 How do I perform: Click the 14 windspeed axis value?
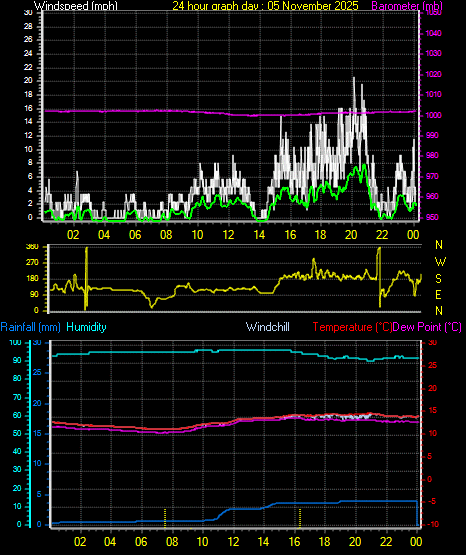(28, 121)
